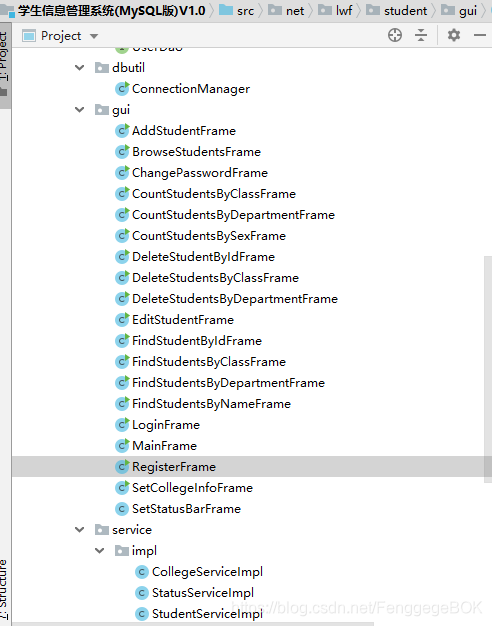Select the impl folder icon

[121, 551]
